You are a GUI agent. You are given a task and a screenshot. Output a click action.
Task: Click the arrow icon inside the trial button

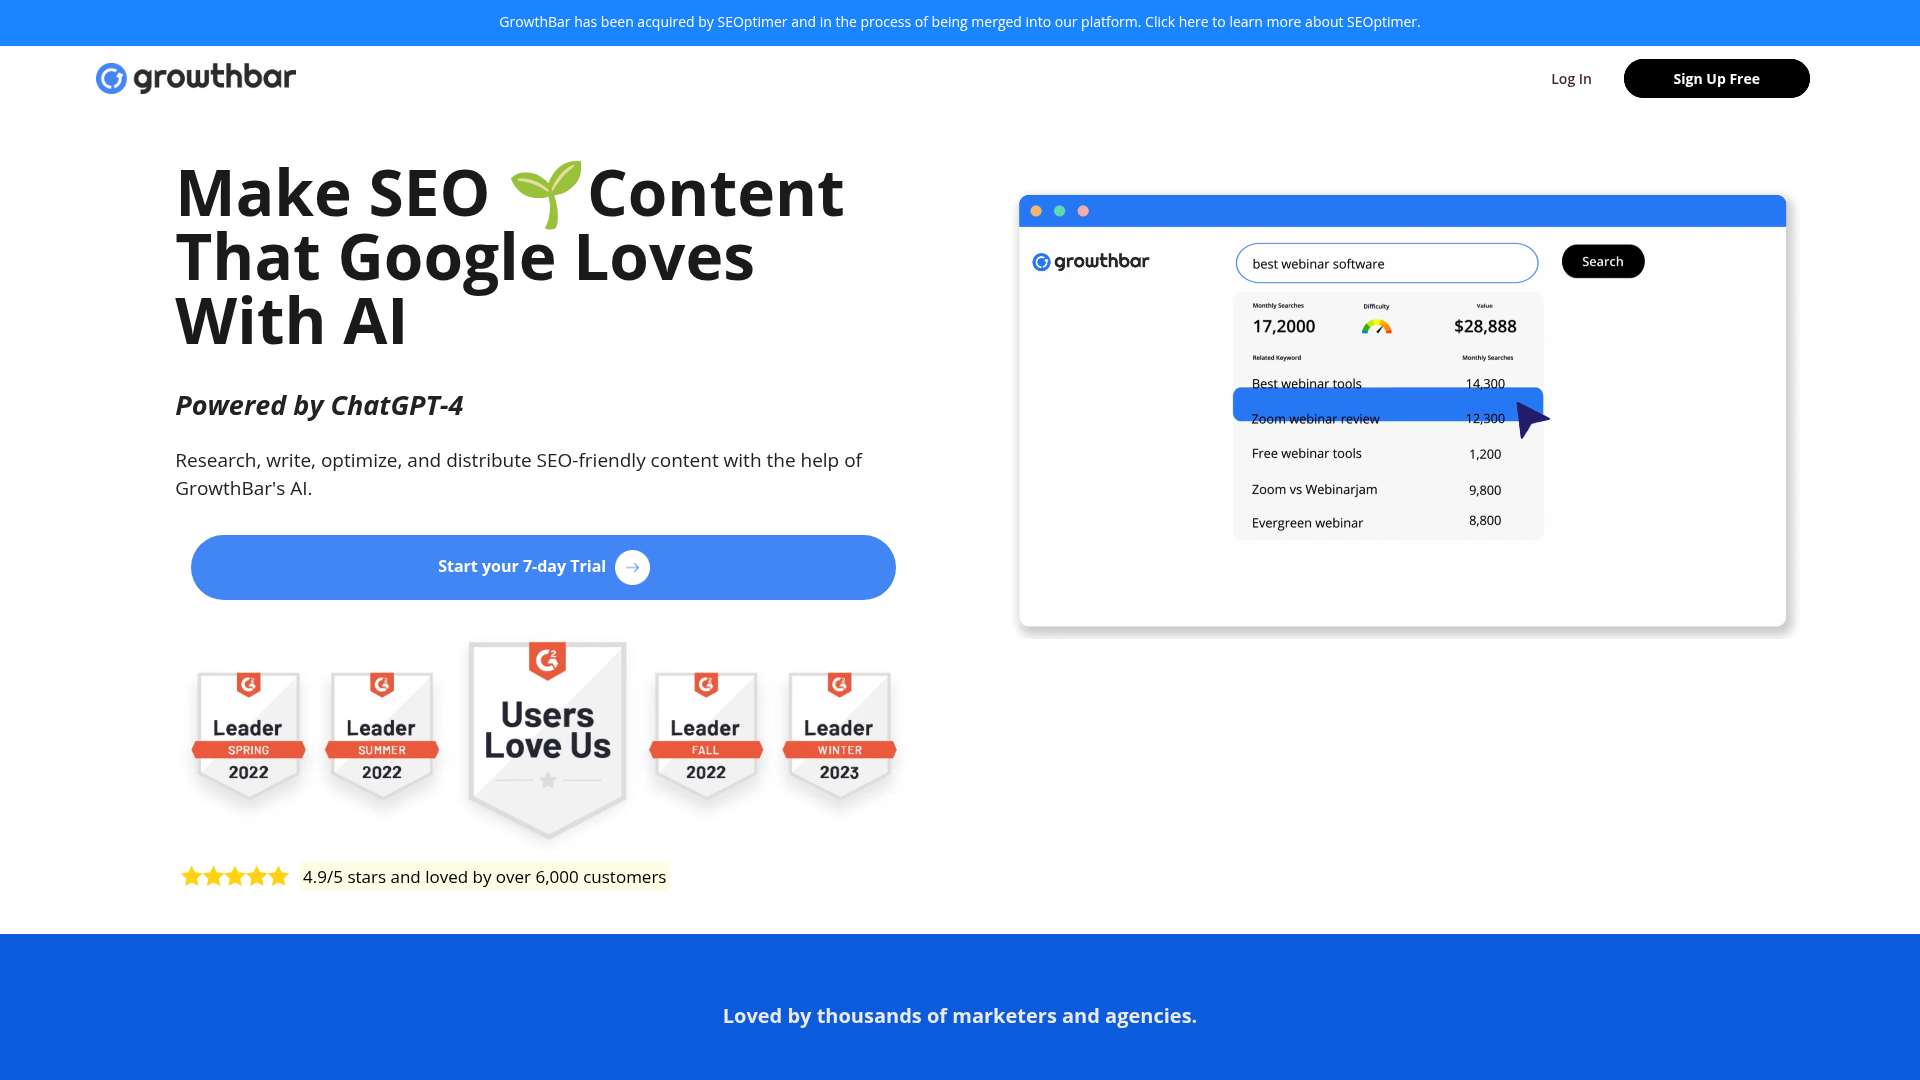(632, 567)
